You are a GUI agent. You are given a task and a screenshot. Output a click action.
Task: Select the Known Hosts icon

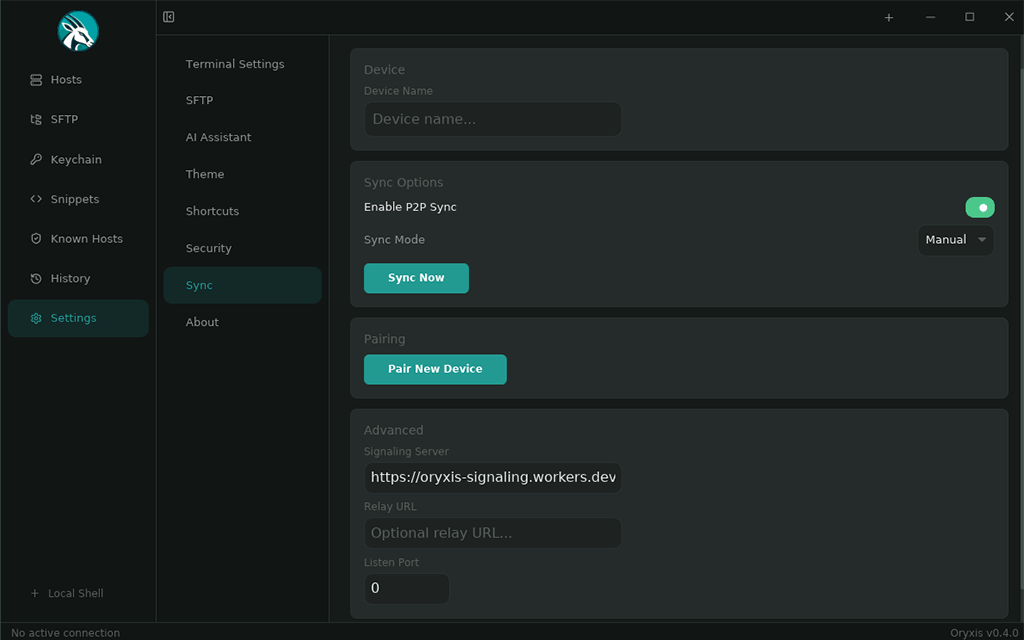pos(35,238)
